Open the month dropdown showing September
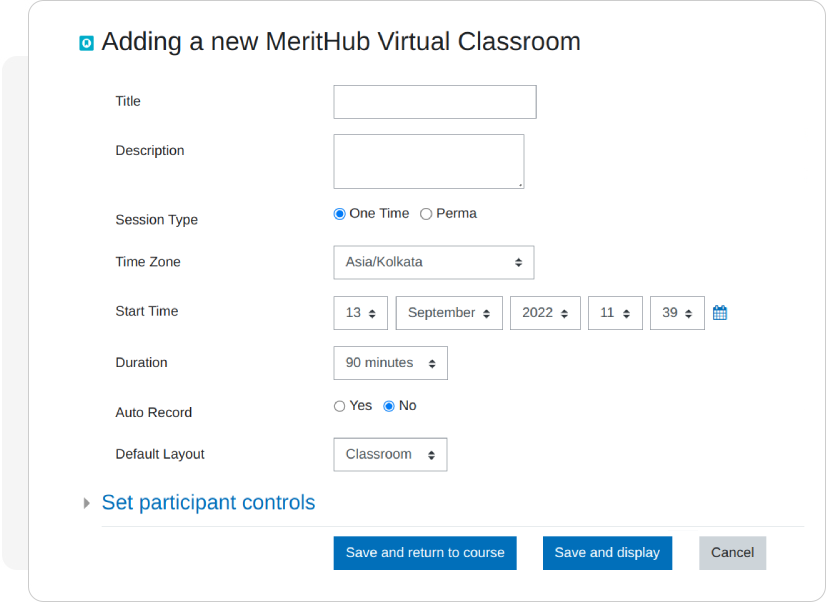 [x=449, y=313]
